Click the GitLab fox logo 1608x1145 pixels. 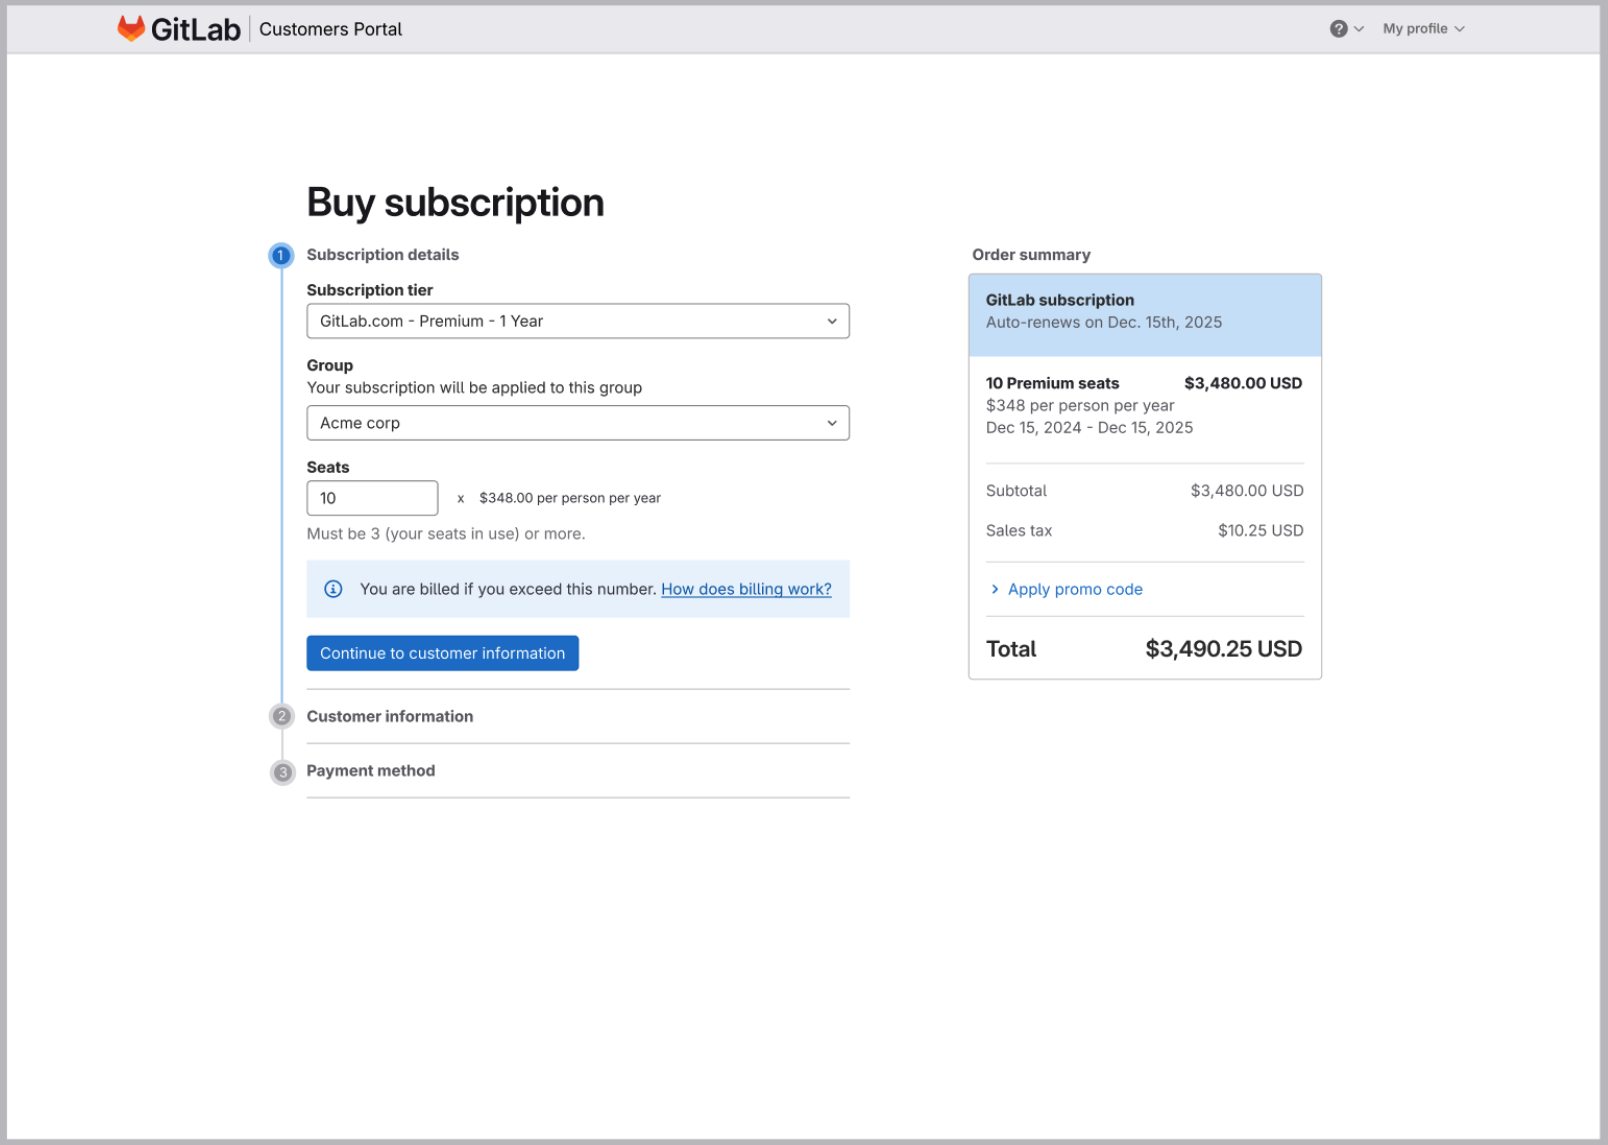pos(131,28)
